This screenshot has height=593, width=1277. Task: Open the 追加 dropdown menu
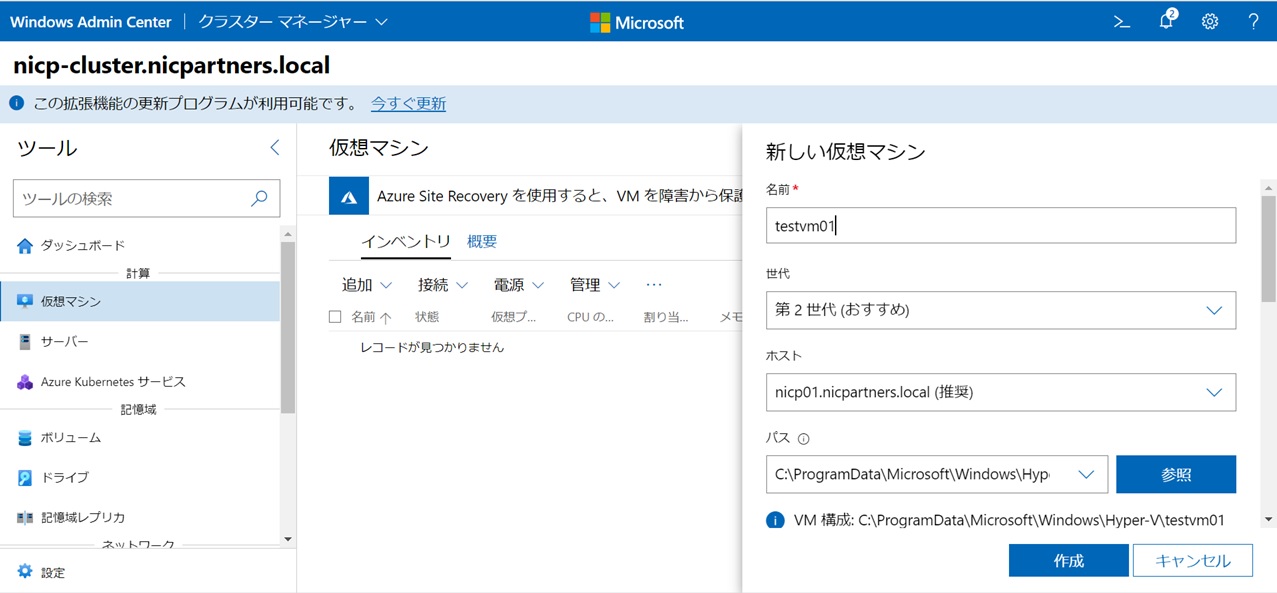[x=366, y=285]
